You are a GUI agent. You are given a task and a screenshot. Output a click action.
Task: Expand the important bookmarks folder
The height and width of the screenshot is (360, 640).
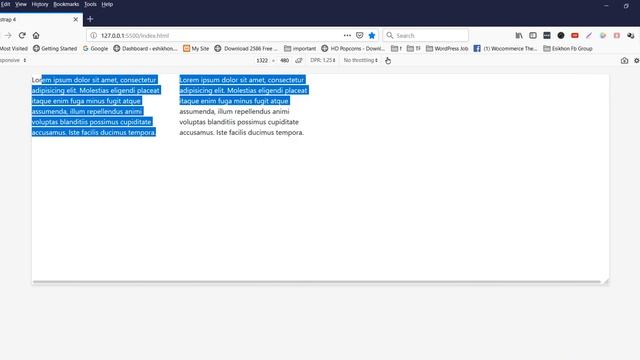coord(300,48)
